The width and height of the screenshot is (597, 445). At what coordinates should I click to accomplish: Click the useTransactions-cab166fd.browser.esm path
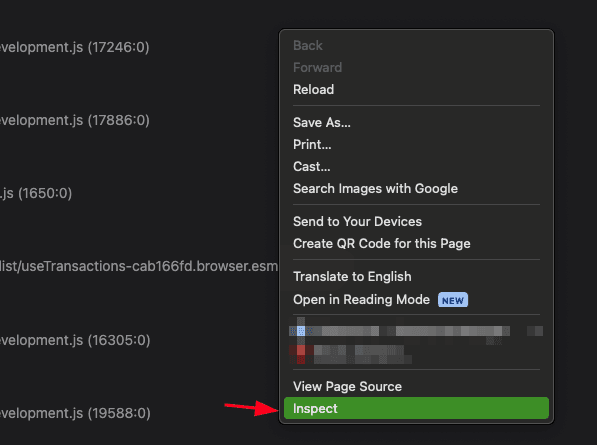pyautogui.click(x=139, y=266)
